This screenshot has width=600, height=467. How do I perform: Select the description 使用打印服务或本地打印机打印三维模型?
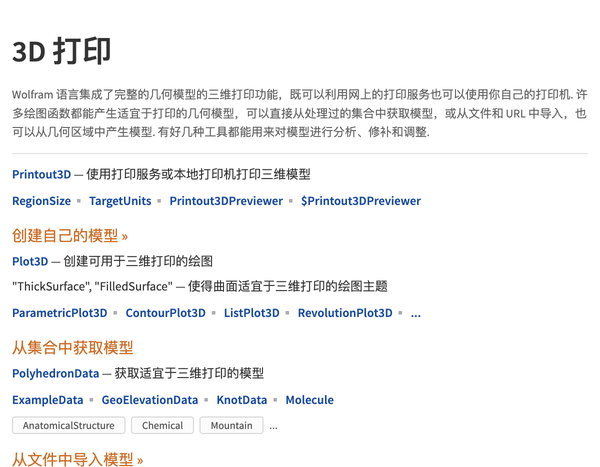click(x=198, y=175)
